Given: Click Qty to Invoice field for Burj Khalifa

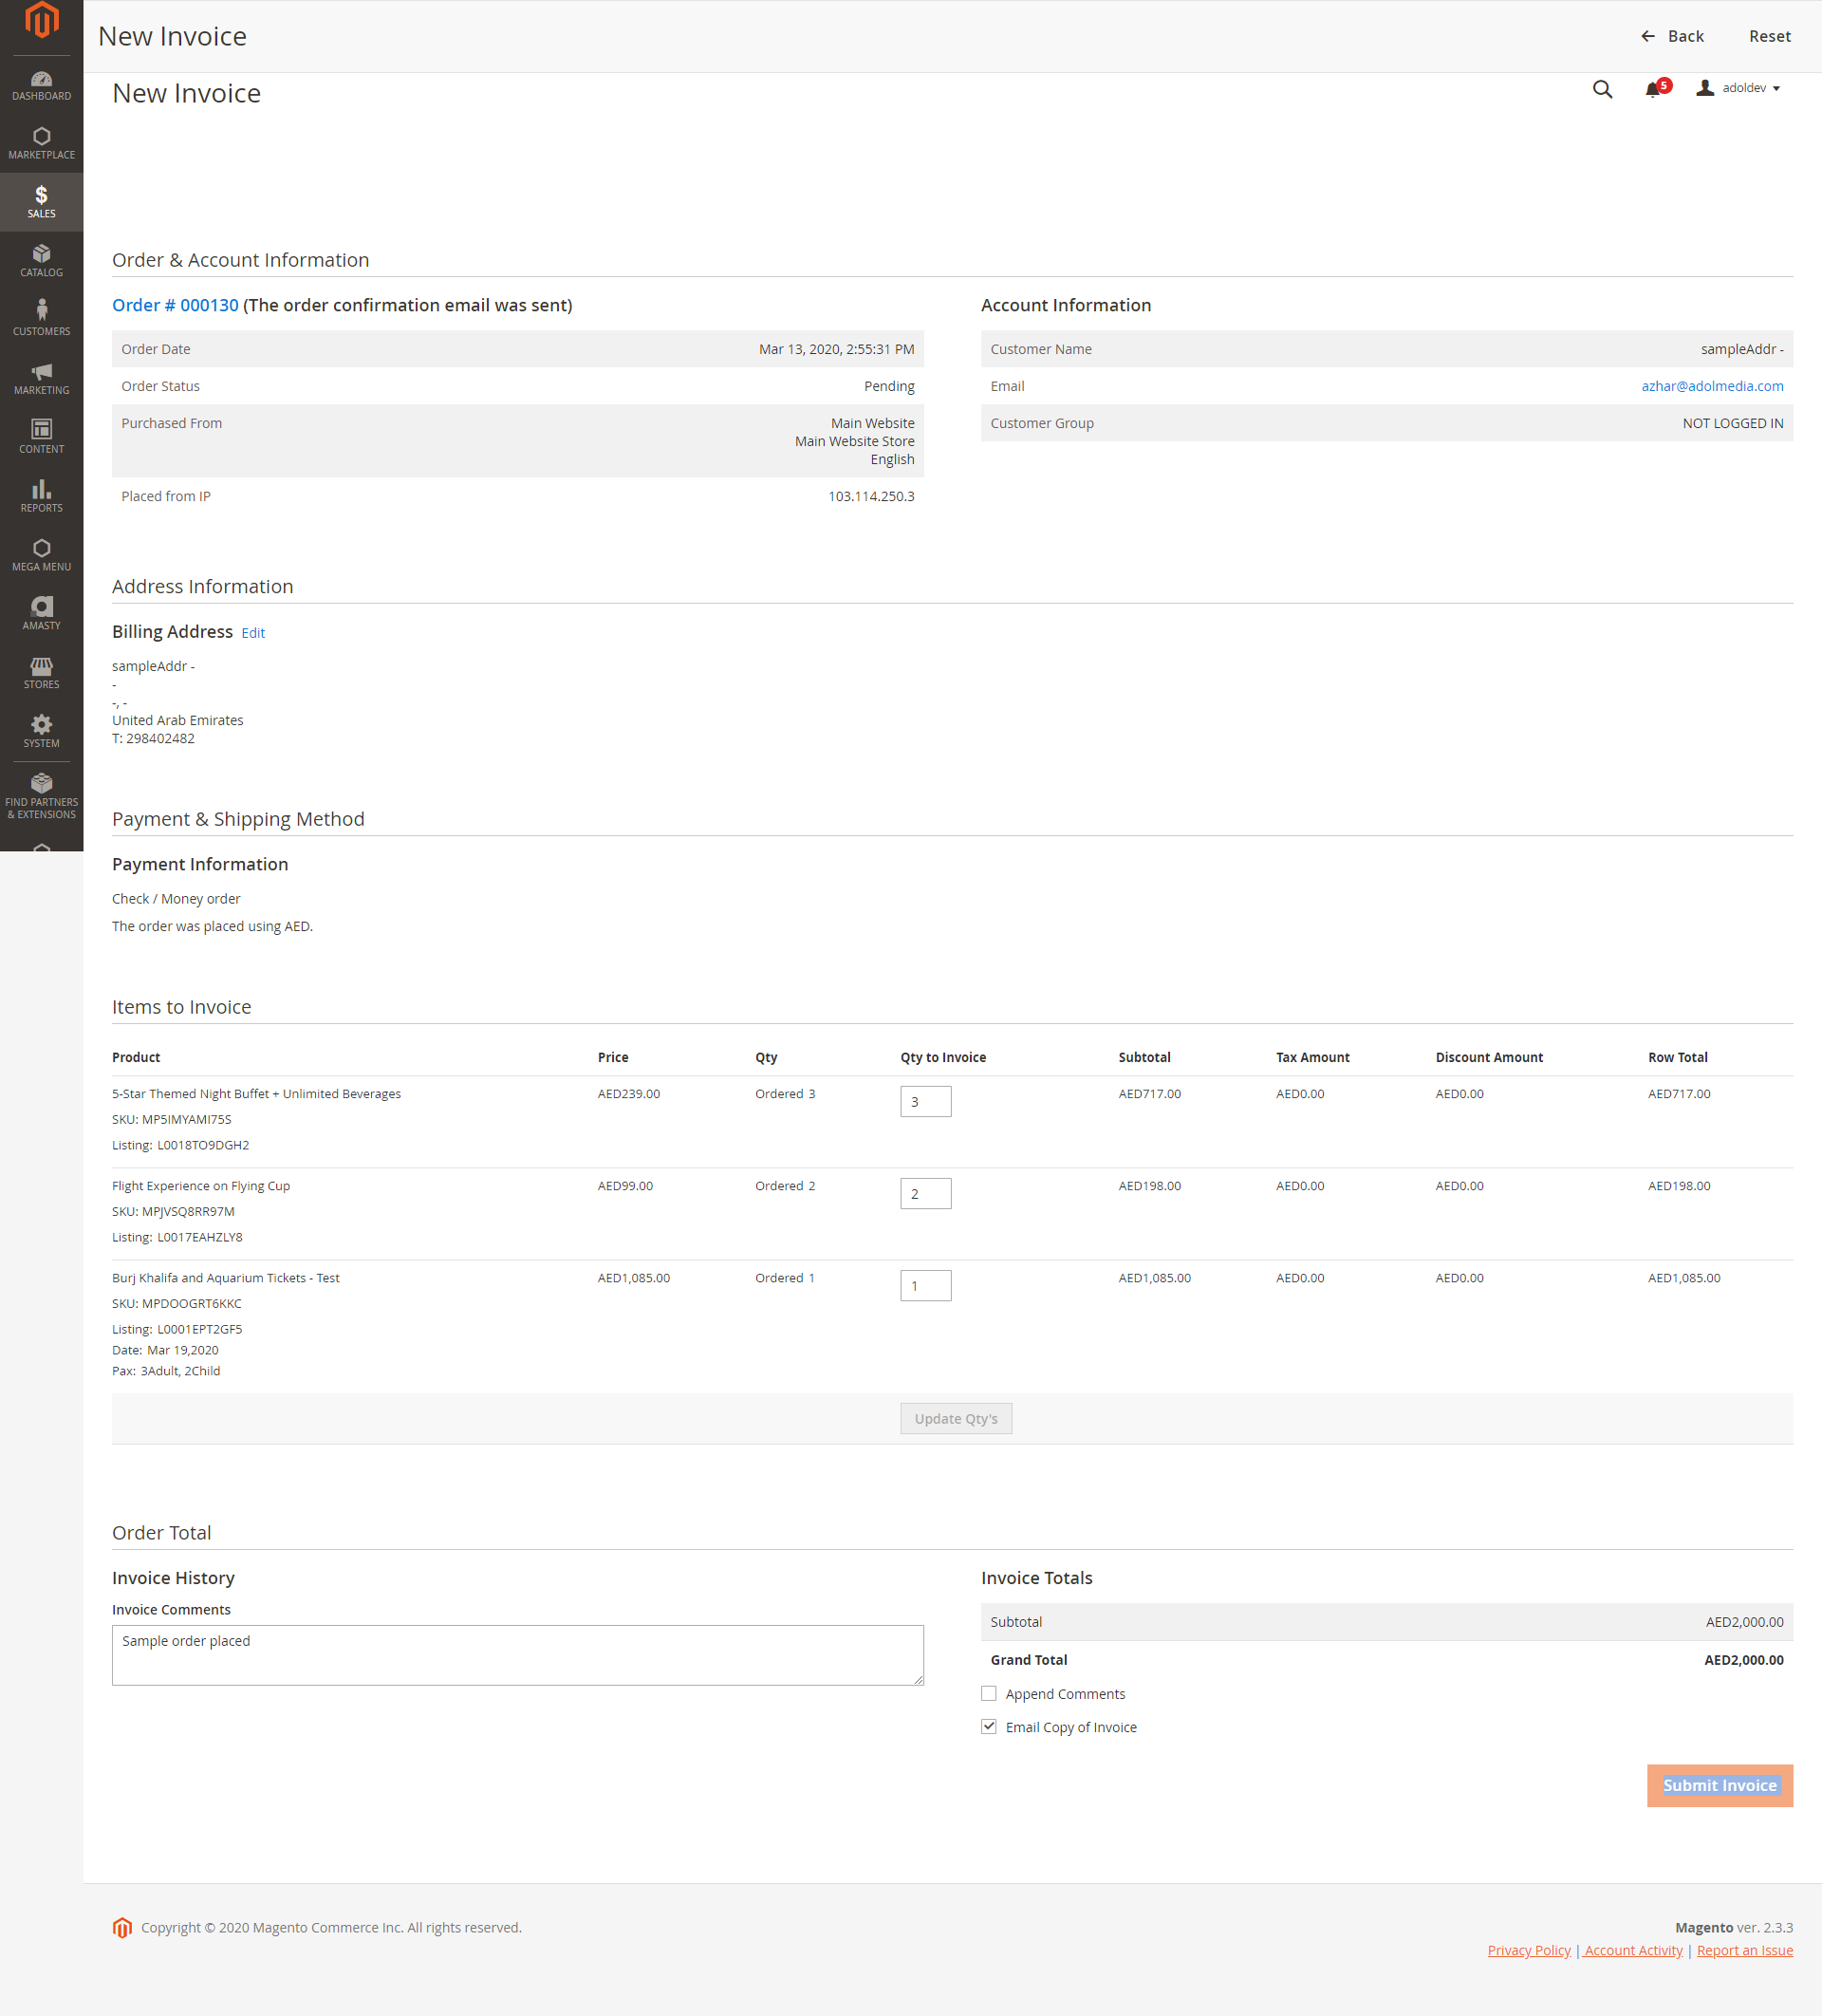Looking at the screenshot, I should 925,1286.
